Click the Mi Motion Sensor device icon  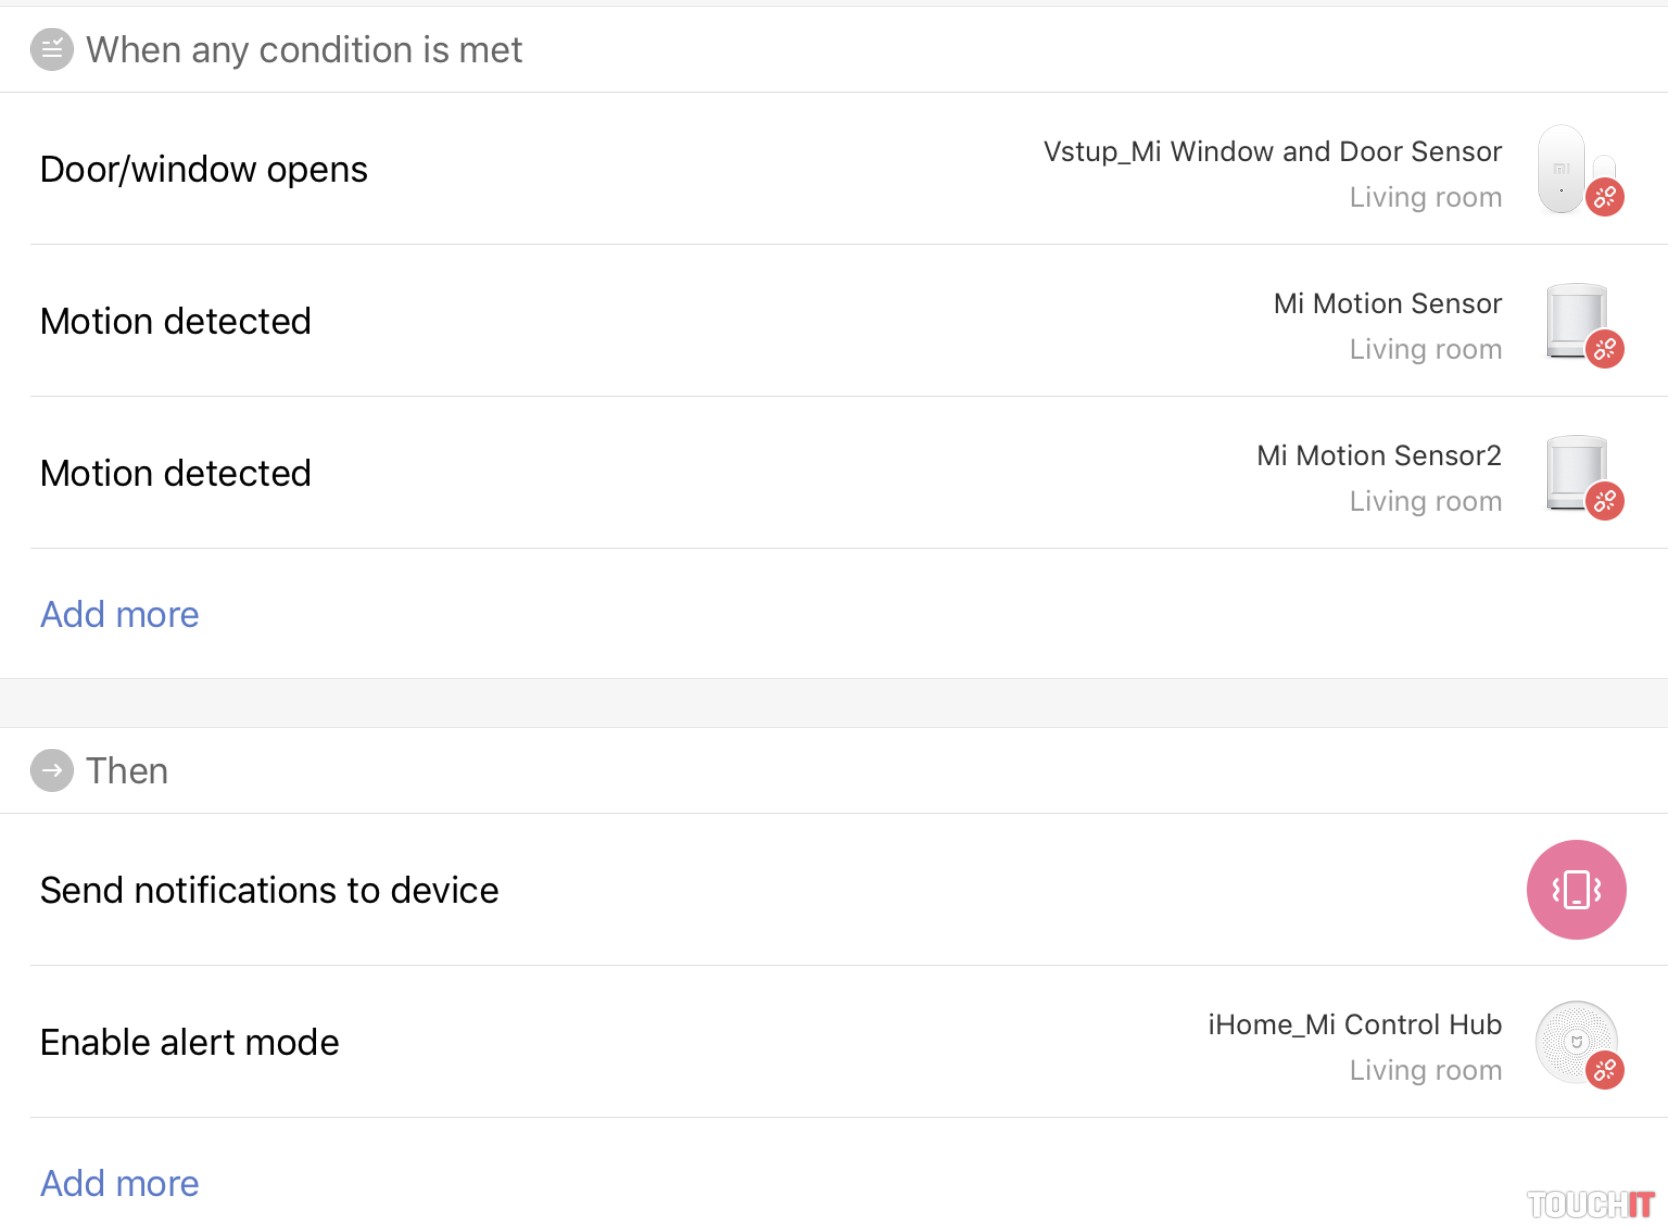[x=1577, y=322]
